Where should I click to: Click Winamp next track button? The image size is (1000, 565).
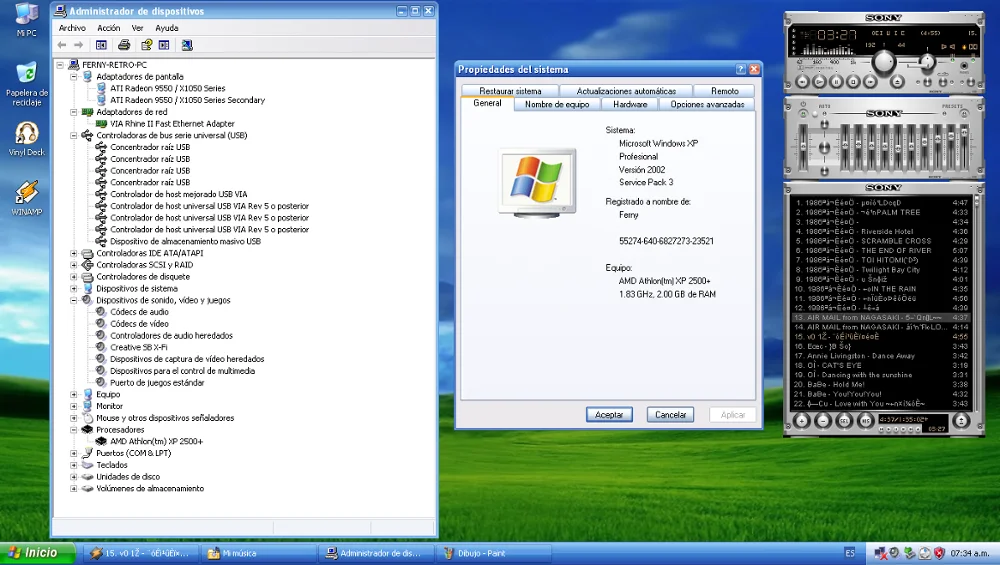coord(869,82)
